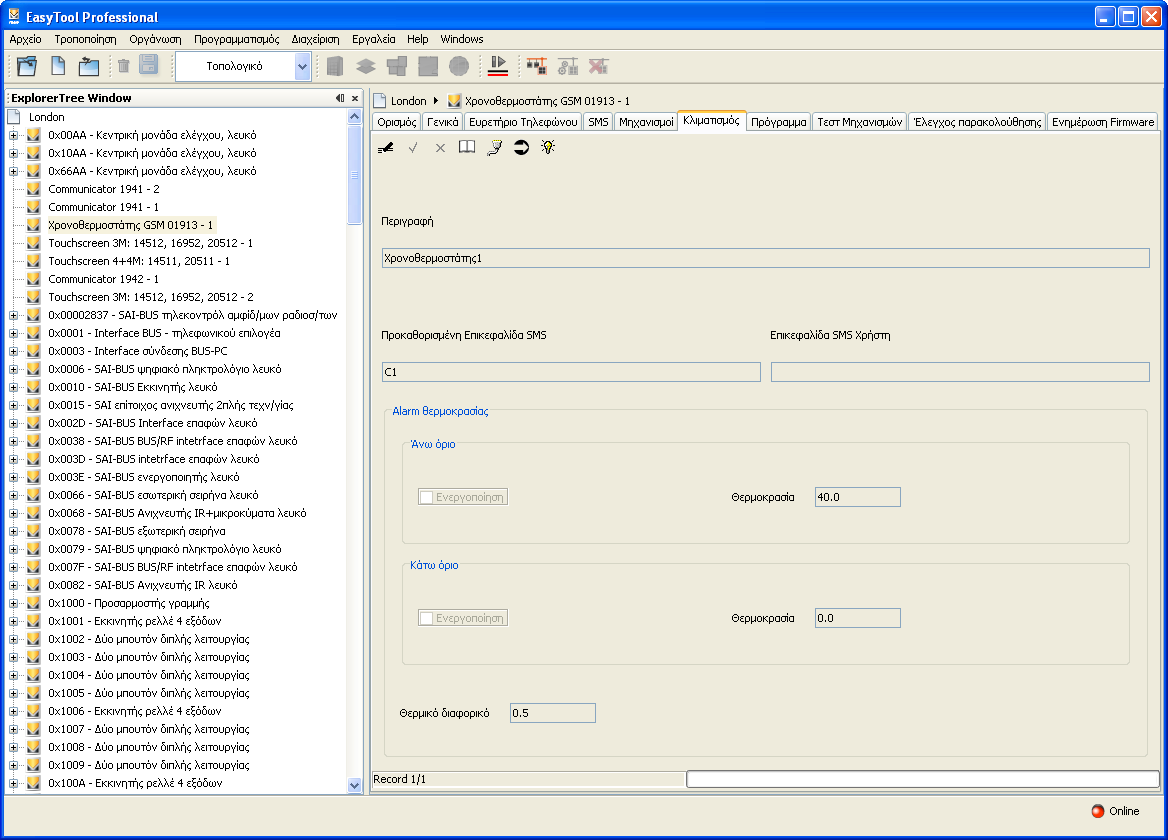Click the London breadcrumb above the tabs

pos(408,101)
